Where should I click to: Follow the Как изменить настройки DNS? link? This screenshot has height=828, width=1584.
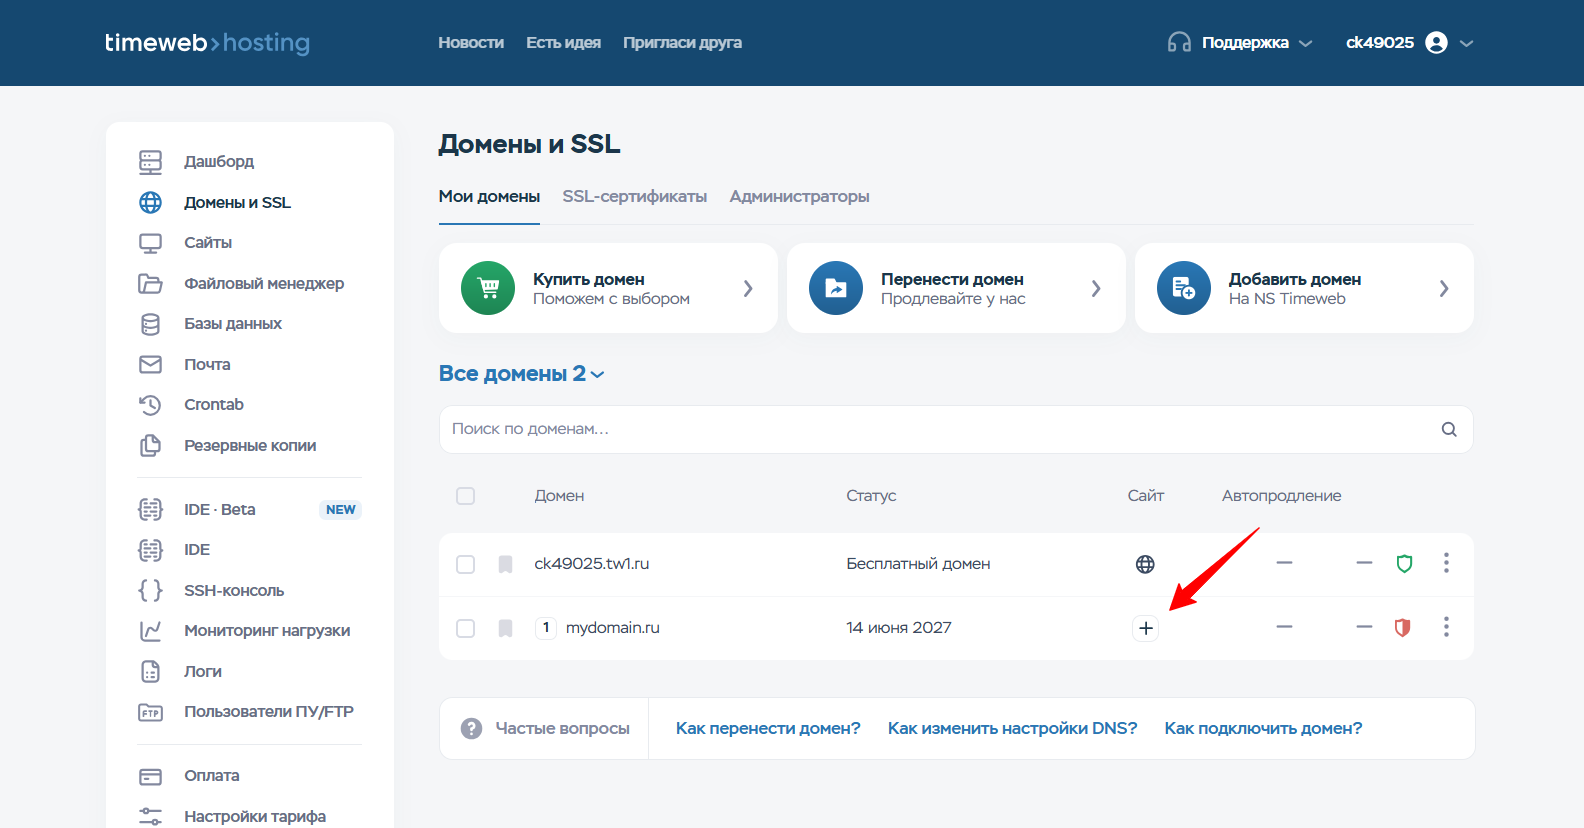click(x=1012, y=728)
